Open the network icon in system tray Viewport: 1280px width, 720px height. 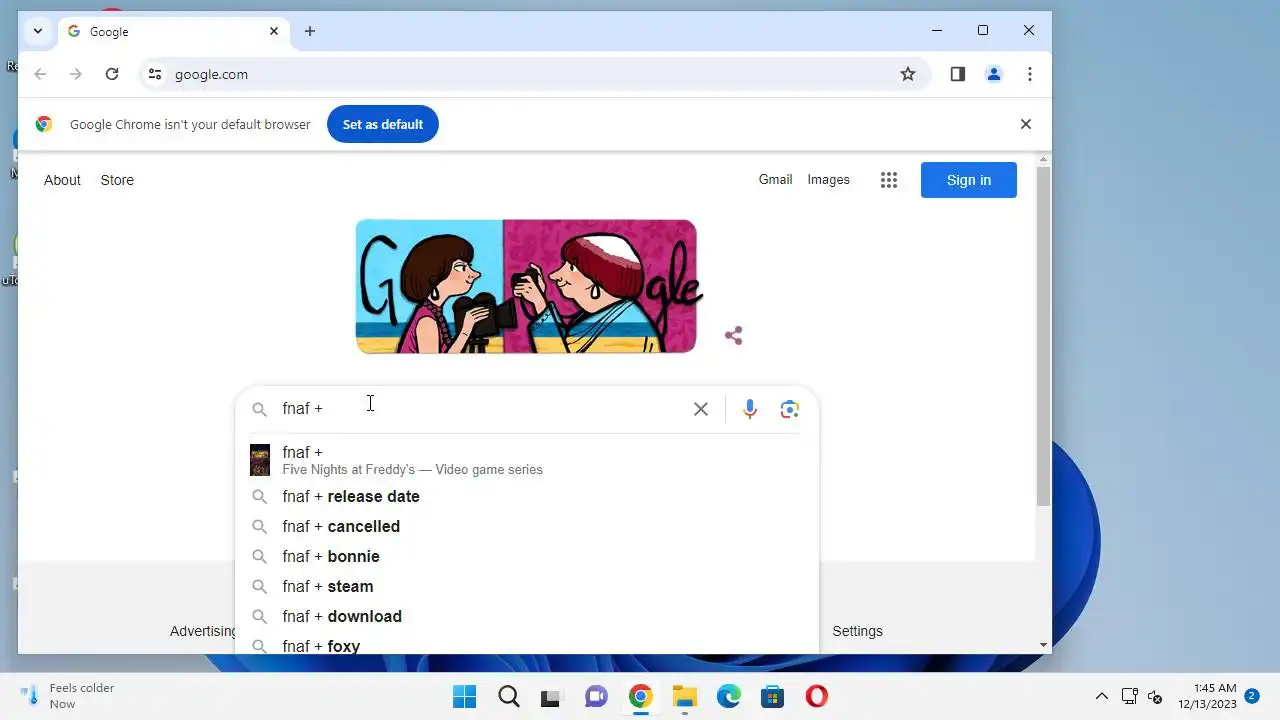[x=1129, y=697]
